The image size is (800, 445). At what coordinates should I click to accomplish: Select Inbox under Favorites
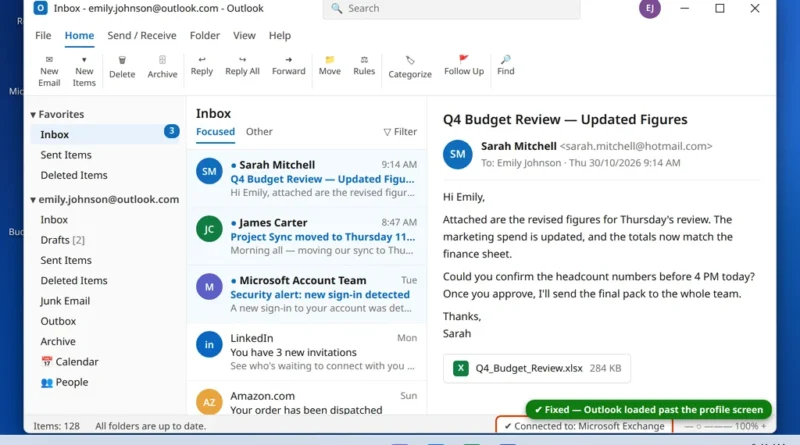[x=105, y=134]
